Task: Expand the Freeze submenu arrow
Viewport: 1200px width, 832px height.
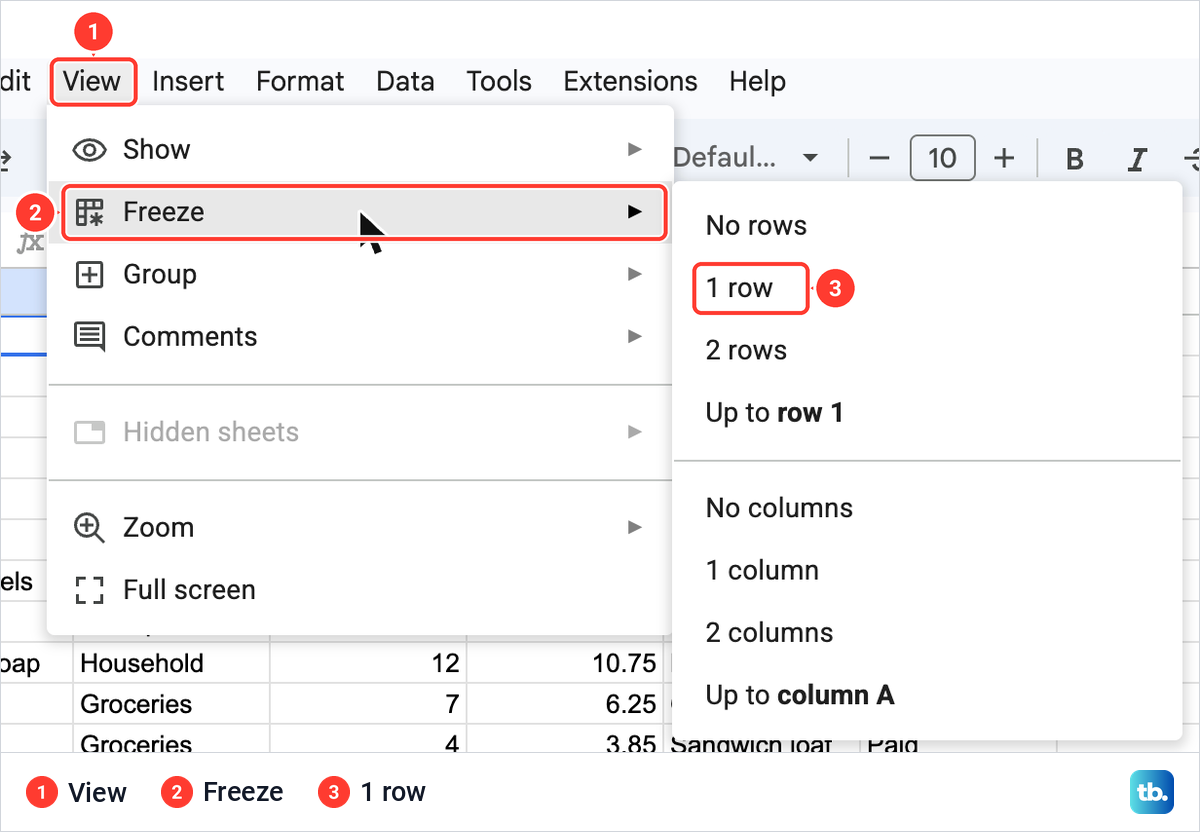Action: pos(634,212)
